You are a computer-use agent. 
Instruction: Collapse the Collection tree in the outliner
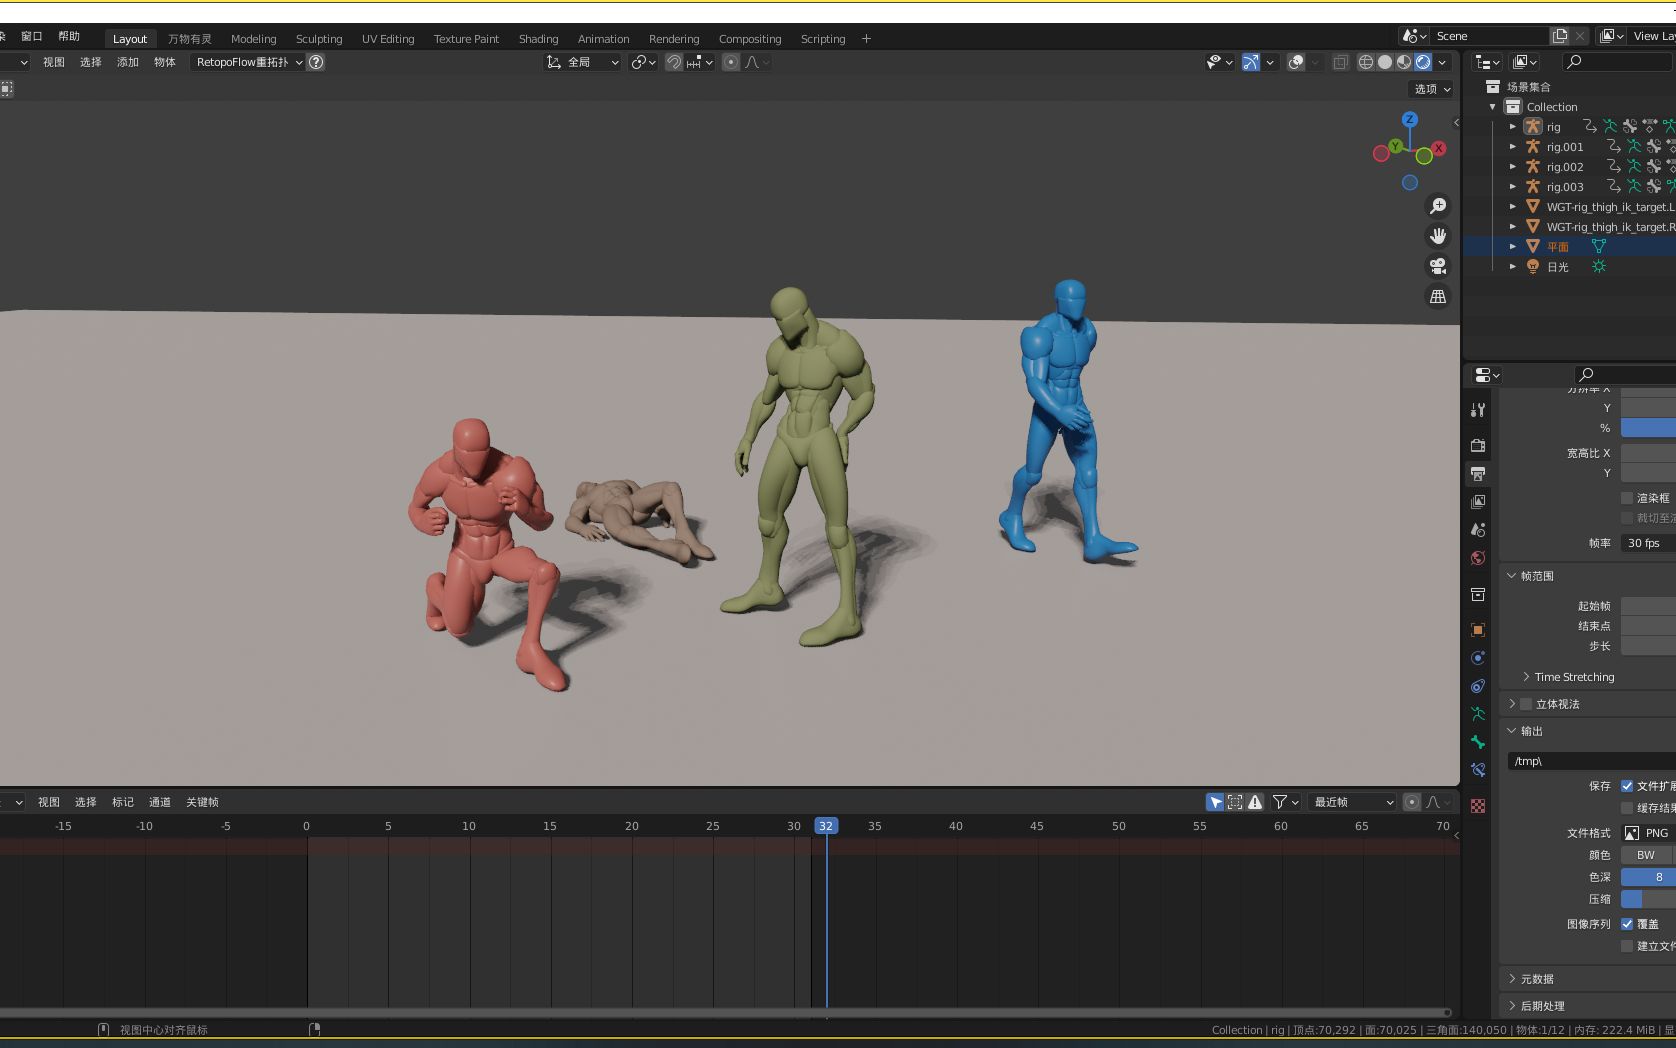coord(1492,107)
